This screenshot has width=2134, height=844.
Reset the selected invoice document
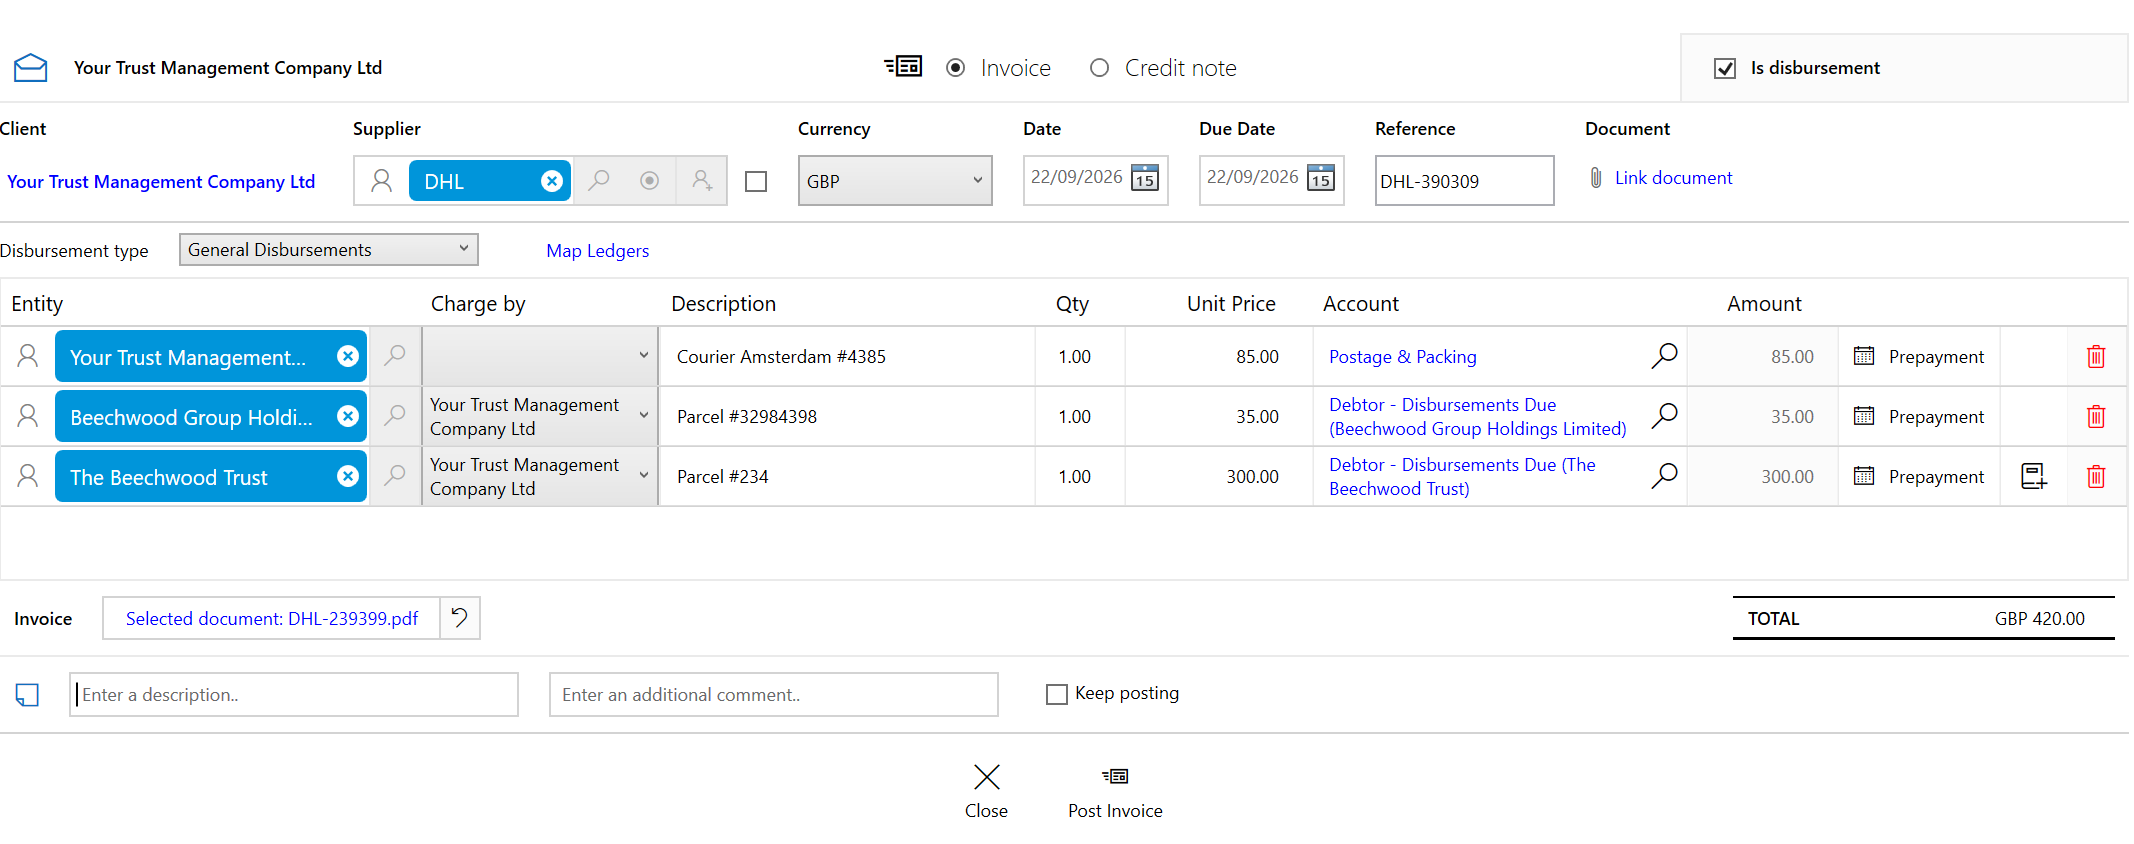tap(460, 618)
